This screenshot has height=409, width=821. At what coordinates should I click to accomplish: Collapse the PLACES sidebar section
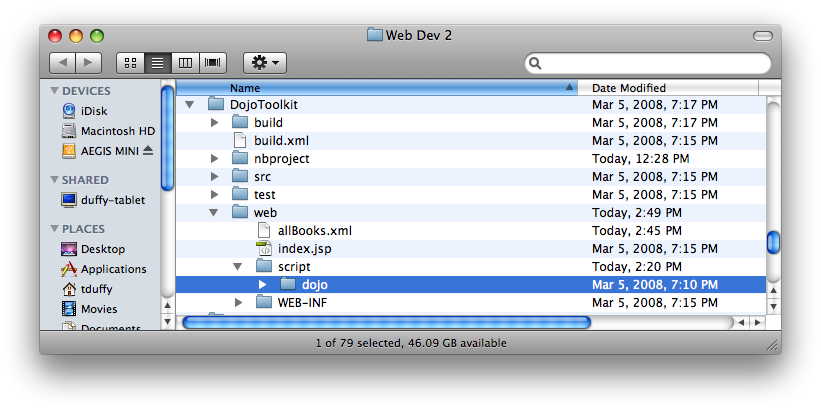pos(54,229)
